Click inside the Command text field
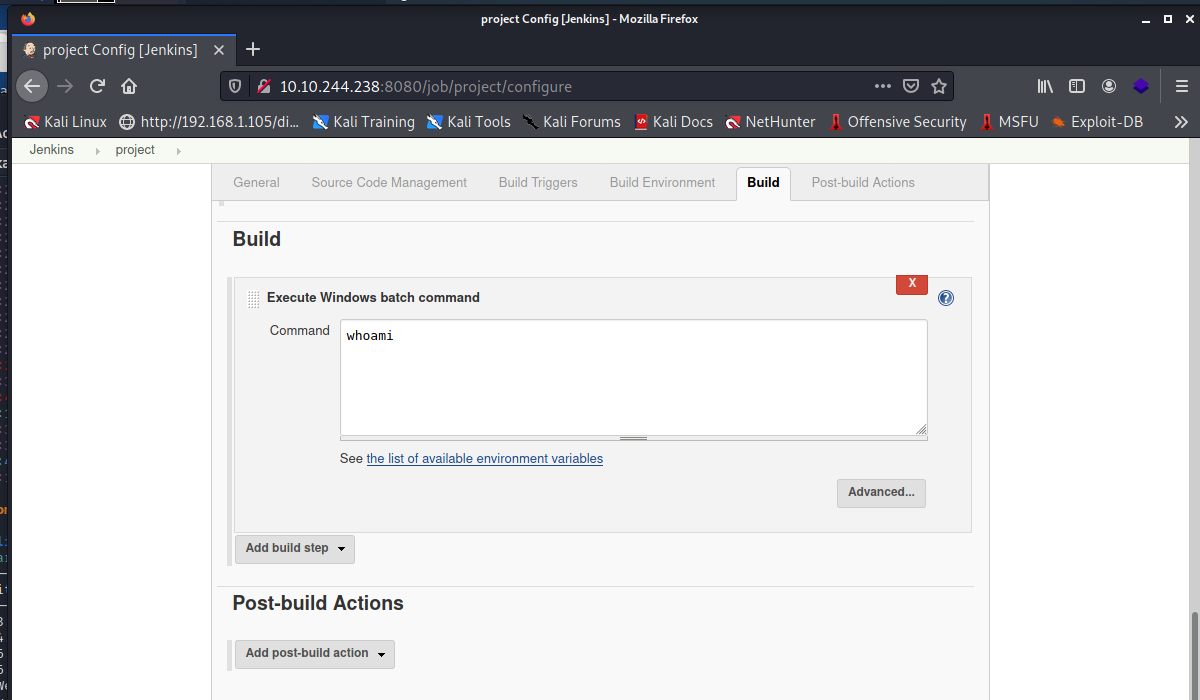 pyautogui.click(x=633, y=378)
